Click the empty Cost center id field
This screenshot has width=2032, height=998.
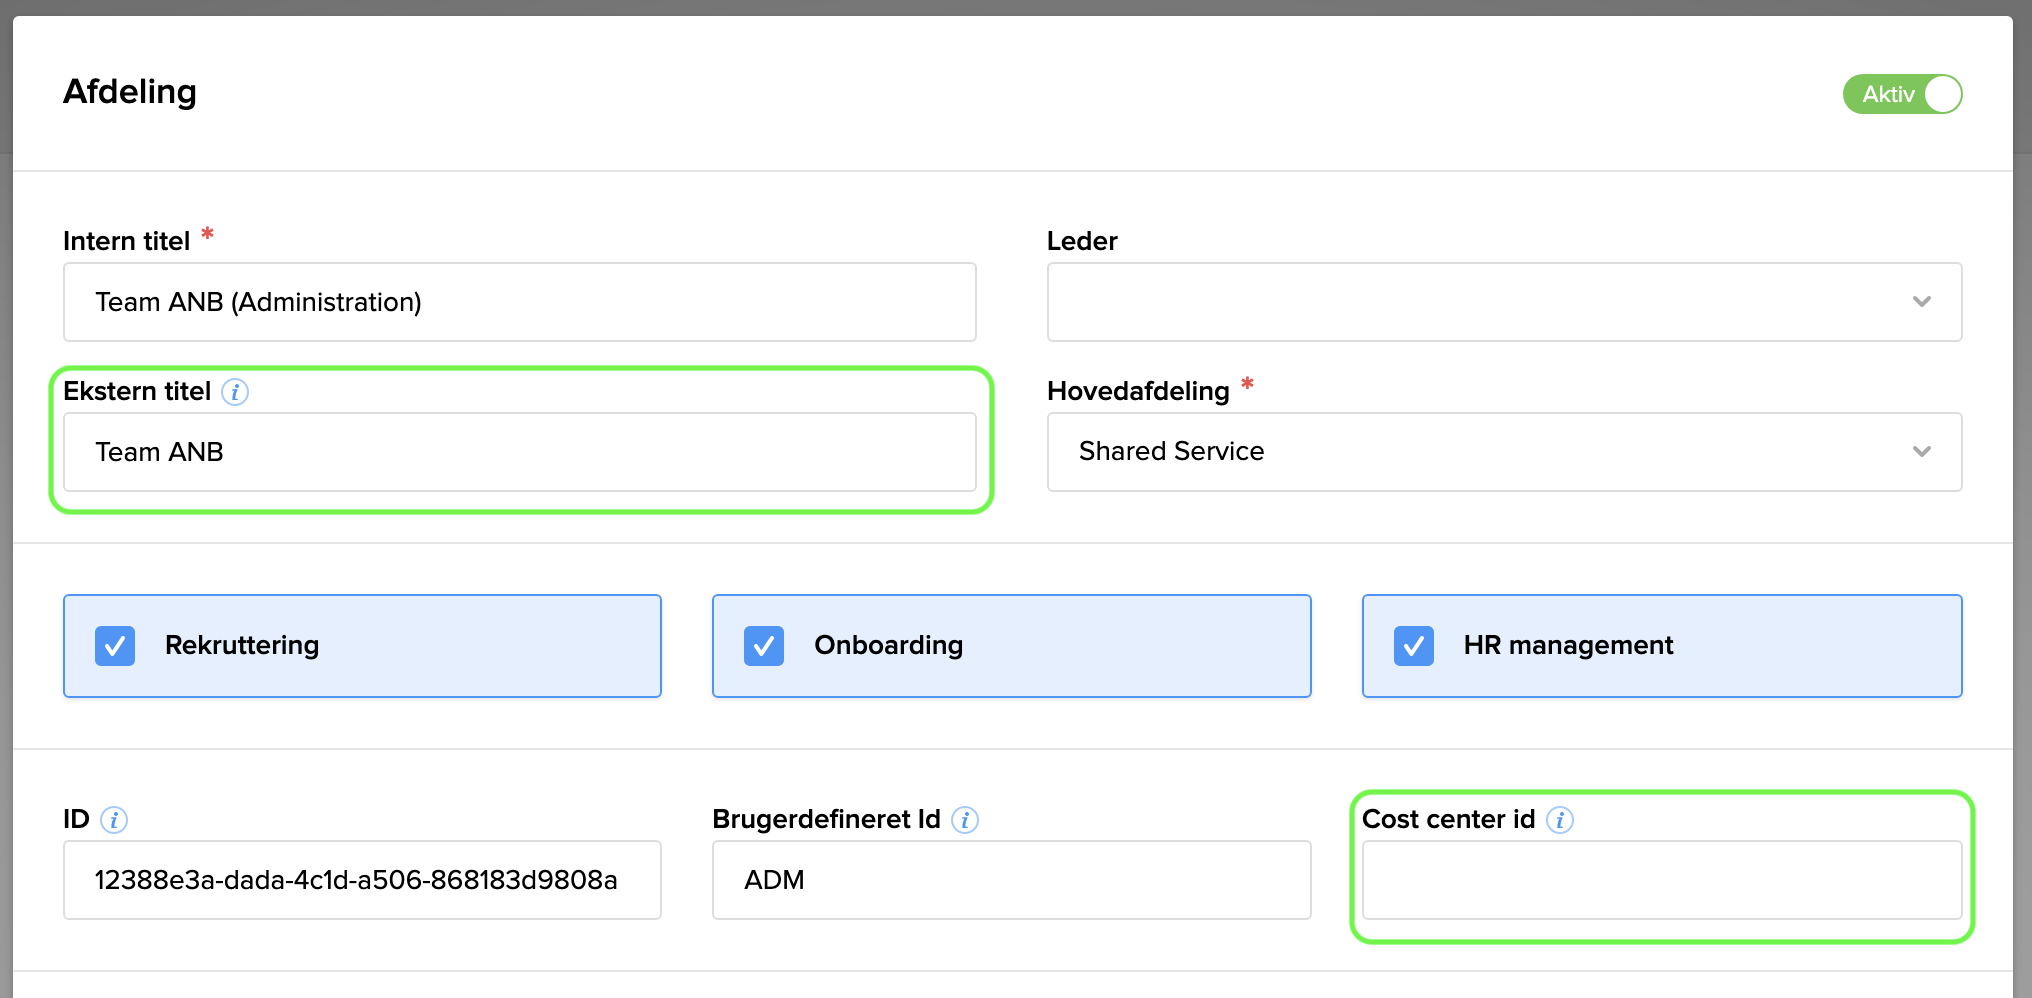[1661, 880]
